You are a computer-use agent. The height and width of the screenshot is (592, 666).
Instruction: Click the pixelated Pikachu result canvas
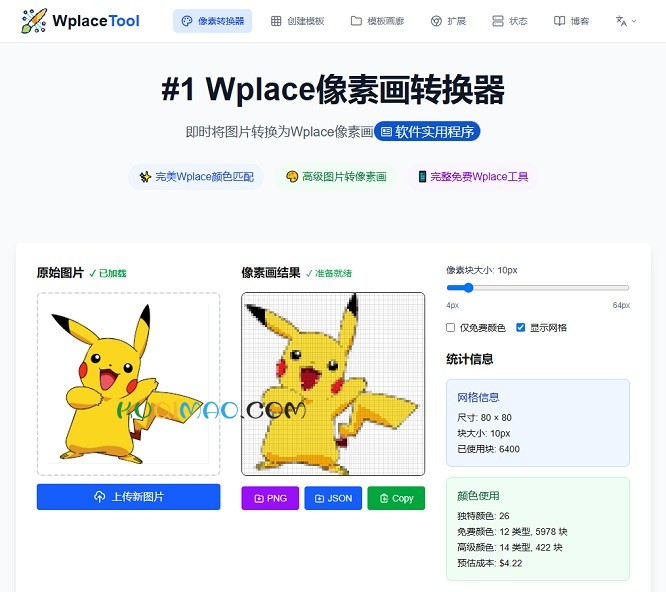333,384
